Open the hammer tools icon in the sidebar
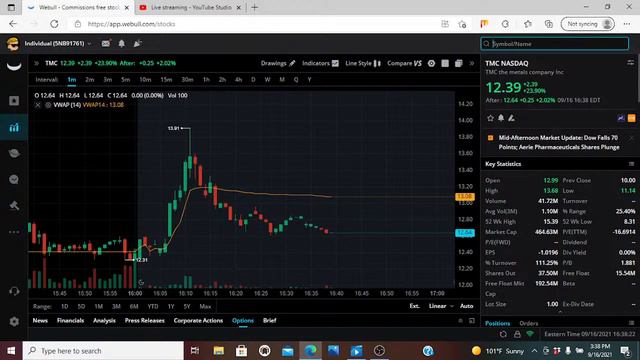The width and height of the screenshot is (640, 360). pos(14,205)
